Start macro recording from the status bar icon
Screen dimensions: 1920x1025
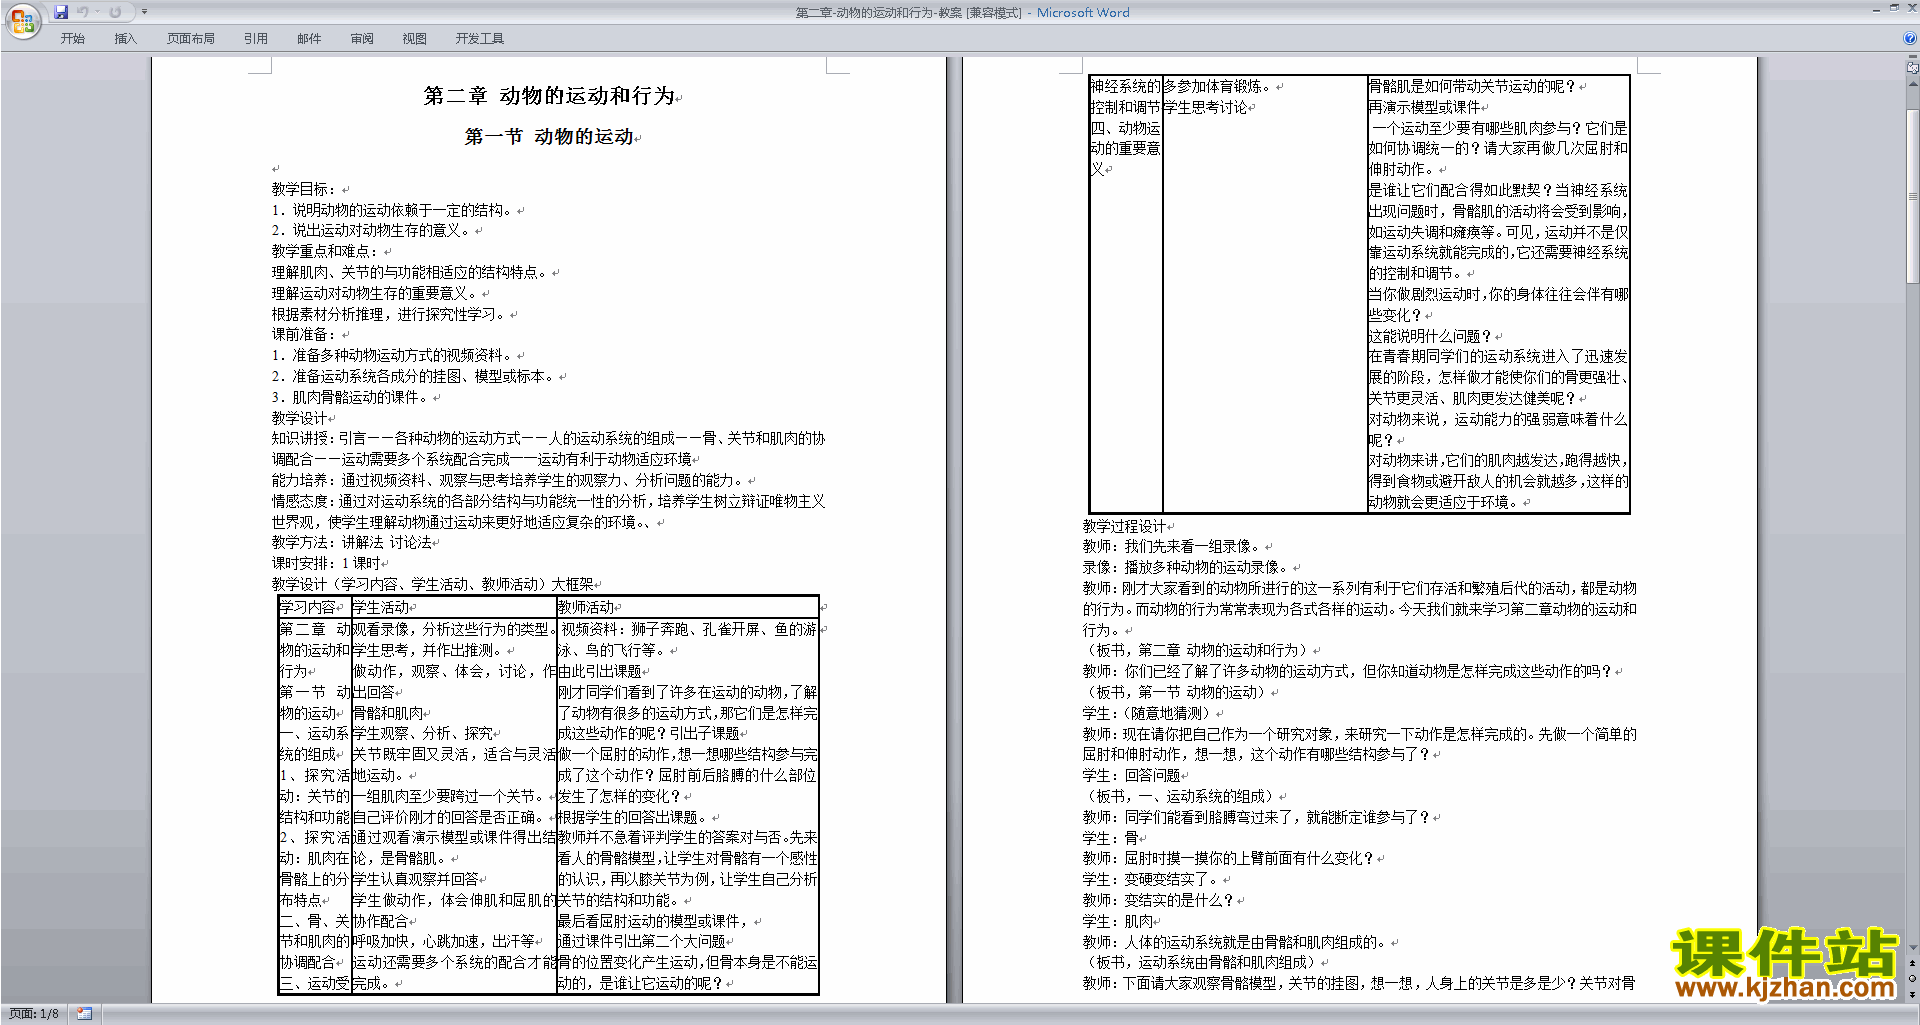(x=84, y=1014)
